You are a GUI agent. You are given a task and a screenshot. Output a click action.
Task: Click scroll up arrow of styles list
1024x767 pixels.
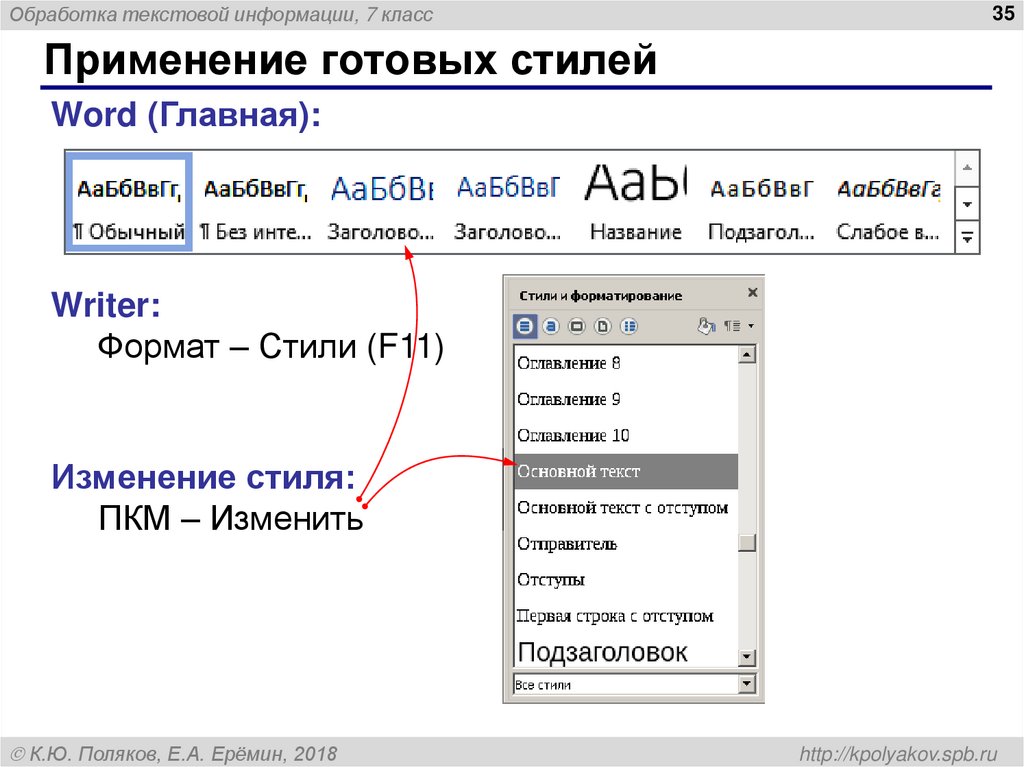click(746, 355)
